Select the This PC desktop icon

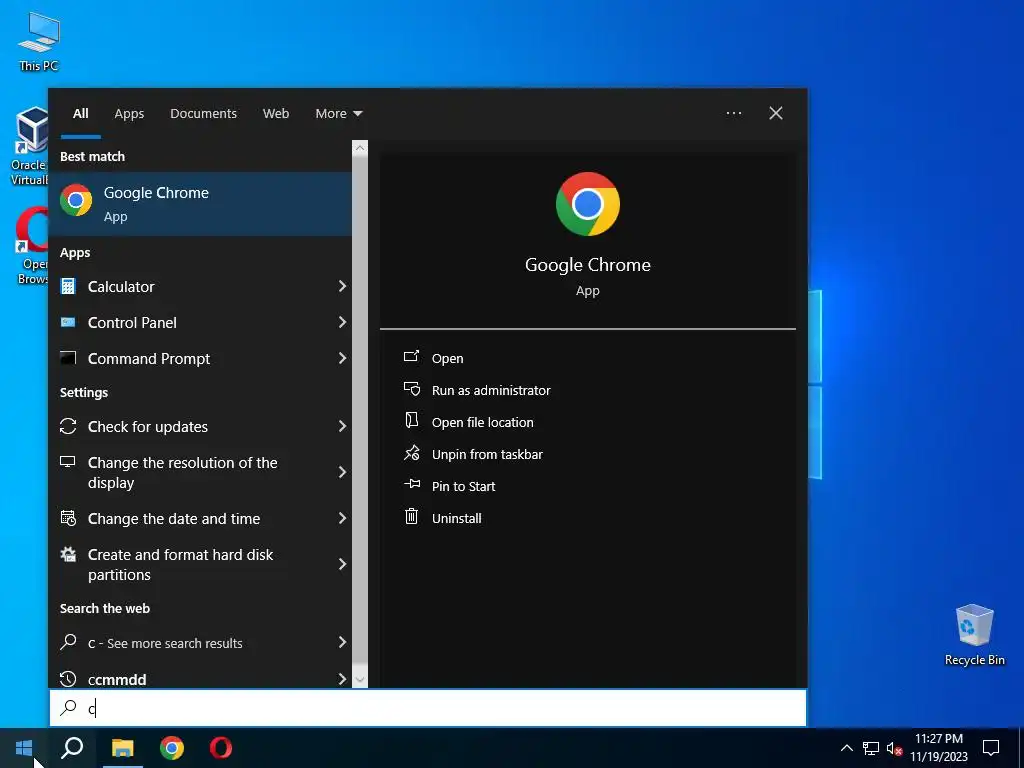[x=39, y=42]
